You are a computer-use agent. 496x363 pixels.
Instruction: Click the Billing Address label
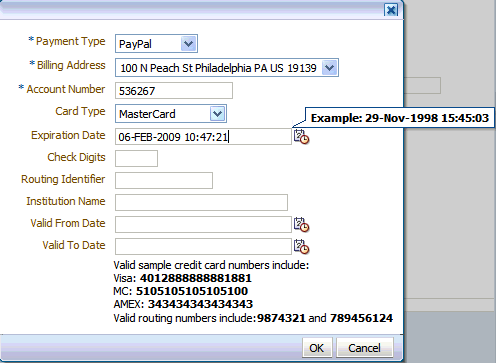pyautogui.click(x=71, y=65)
